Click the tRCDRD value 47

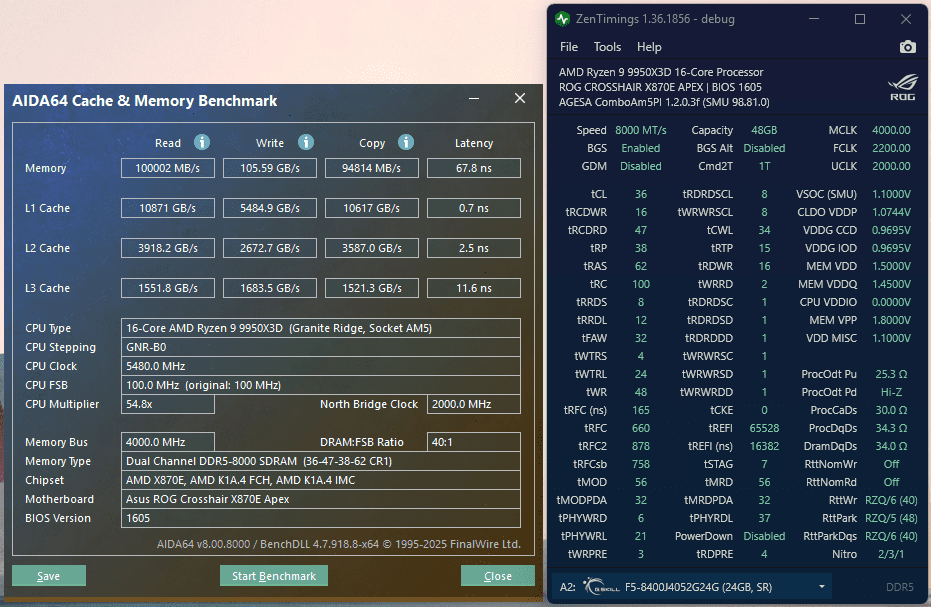tap(641, 230)
